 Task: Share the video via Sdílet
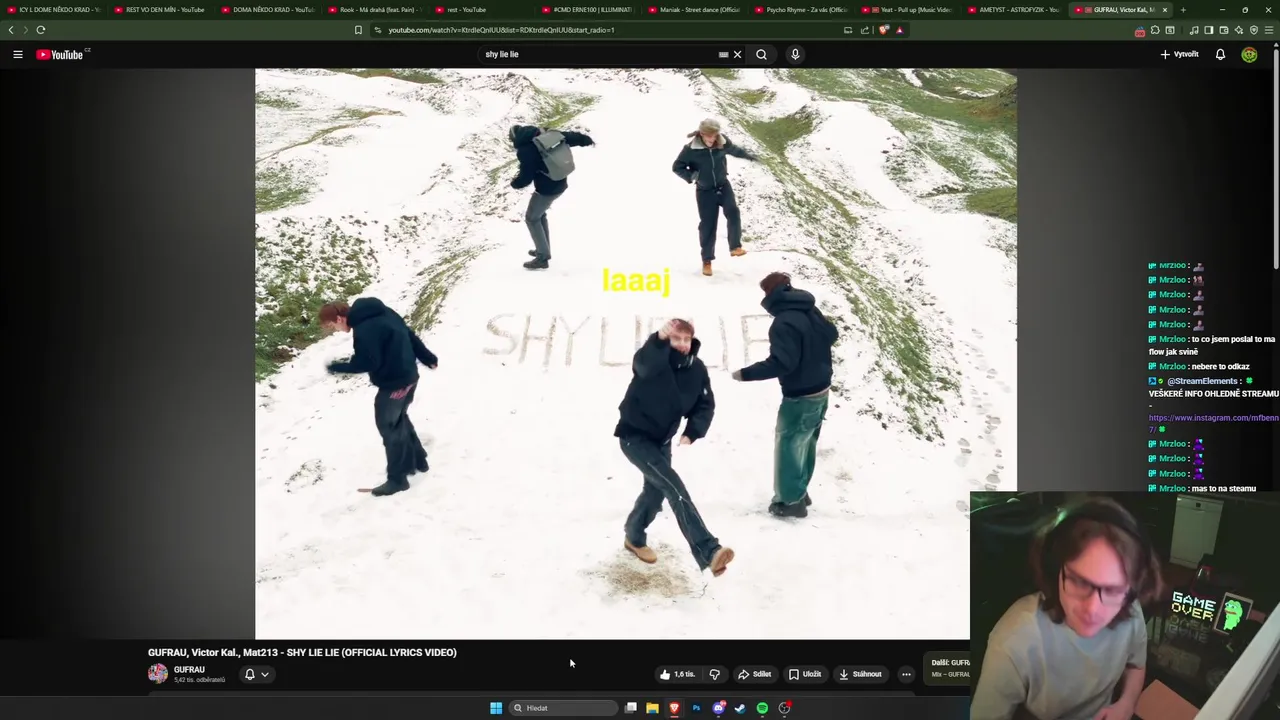(755, 674)
